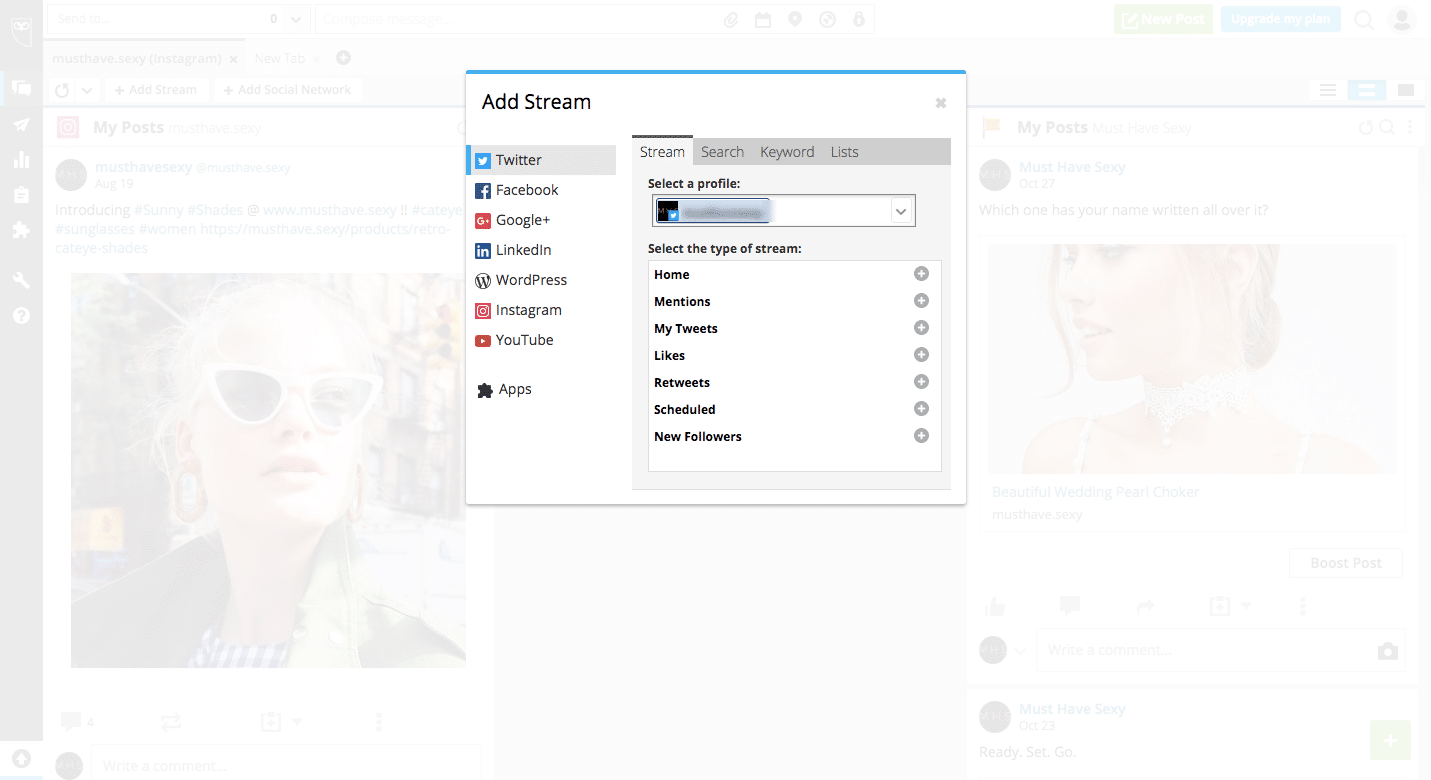Click the New Post button
Screen dimensions: 1431x780
coord(1163,19)
